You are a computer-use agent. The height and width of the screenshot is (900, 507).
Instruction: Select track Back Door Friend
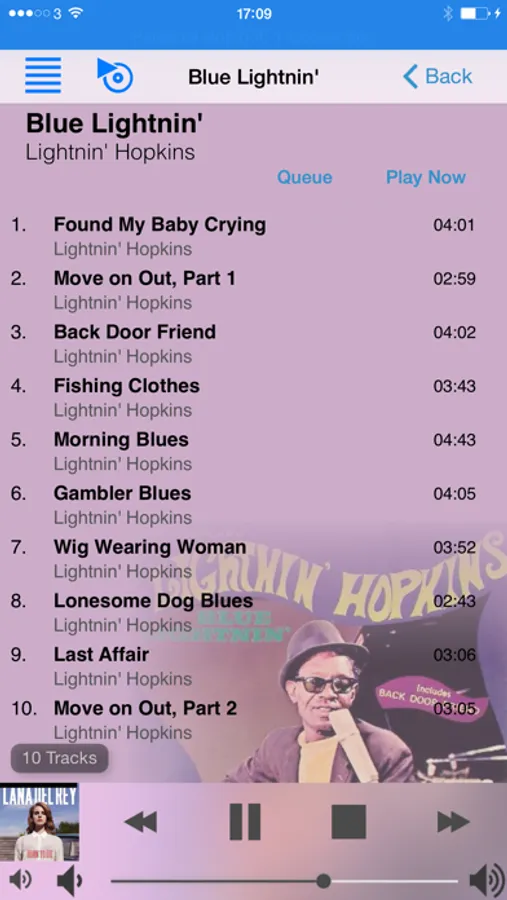253,343
